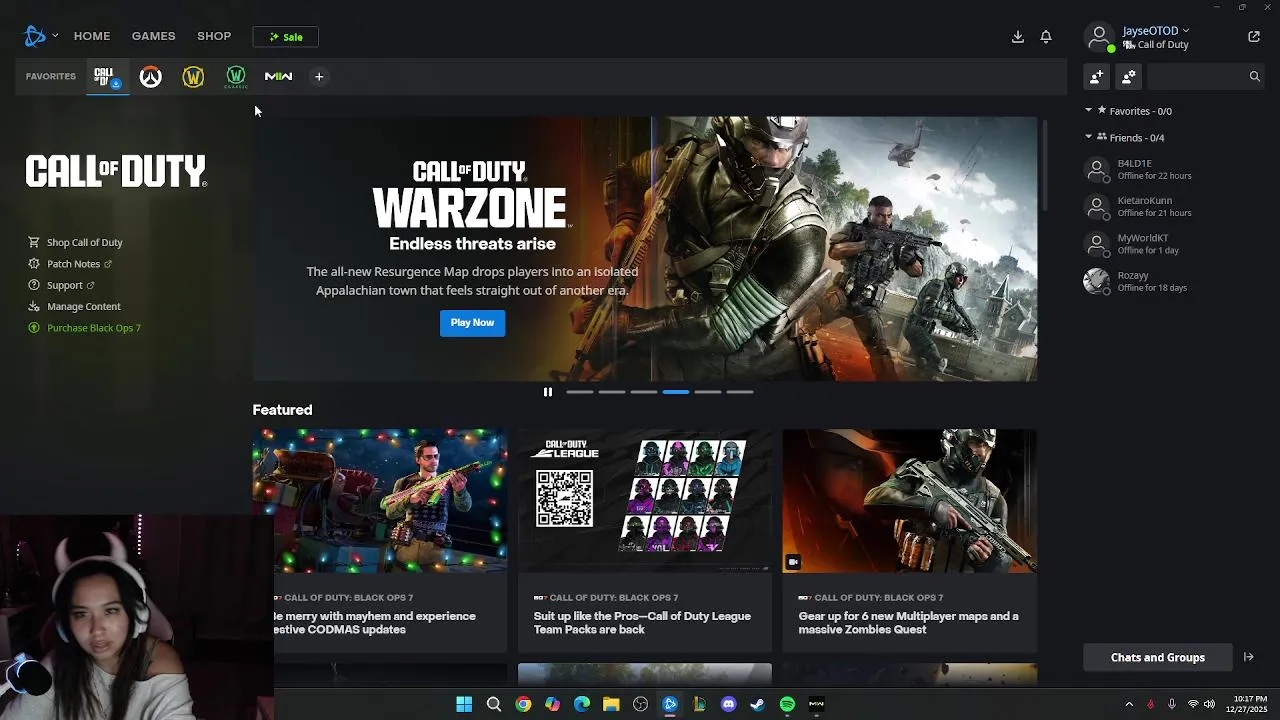
Task: Open the friend management settings icon
Action: click(1129, 76)
